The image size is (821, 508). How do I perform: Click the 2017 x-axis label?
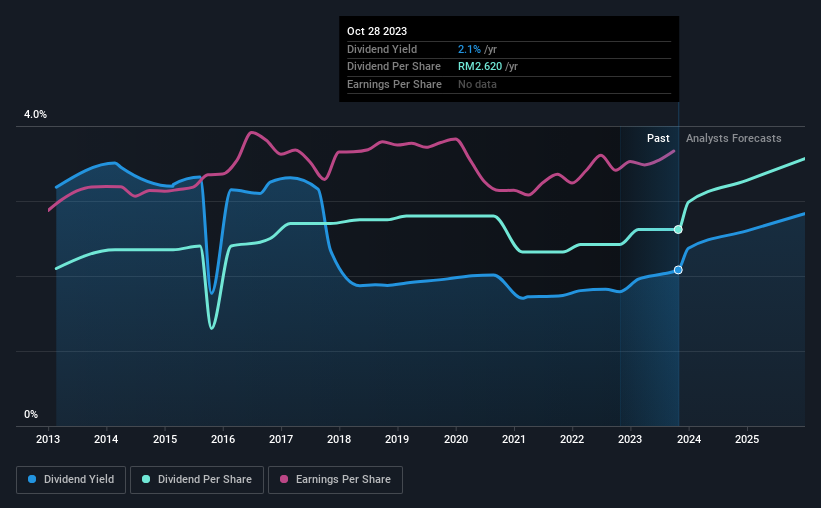[x=281, y=439]
